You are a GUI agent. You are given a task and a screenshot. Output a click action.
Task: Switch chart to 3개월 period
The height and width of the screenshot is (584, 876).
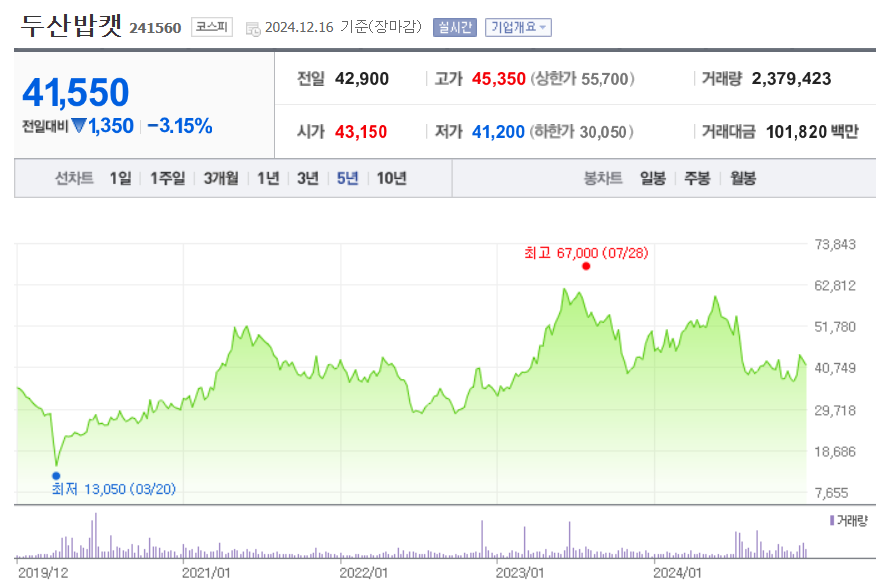(x=221, y=178)
